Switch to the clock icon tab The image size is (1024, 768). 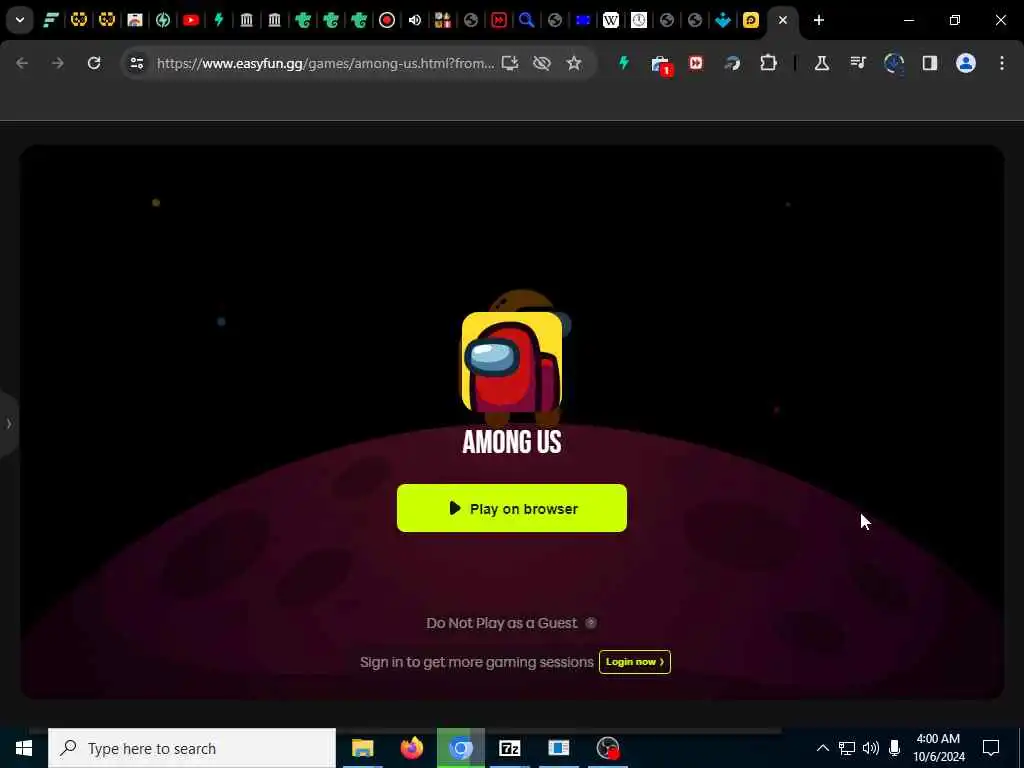coord(639,20)
